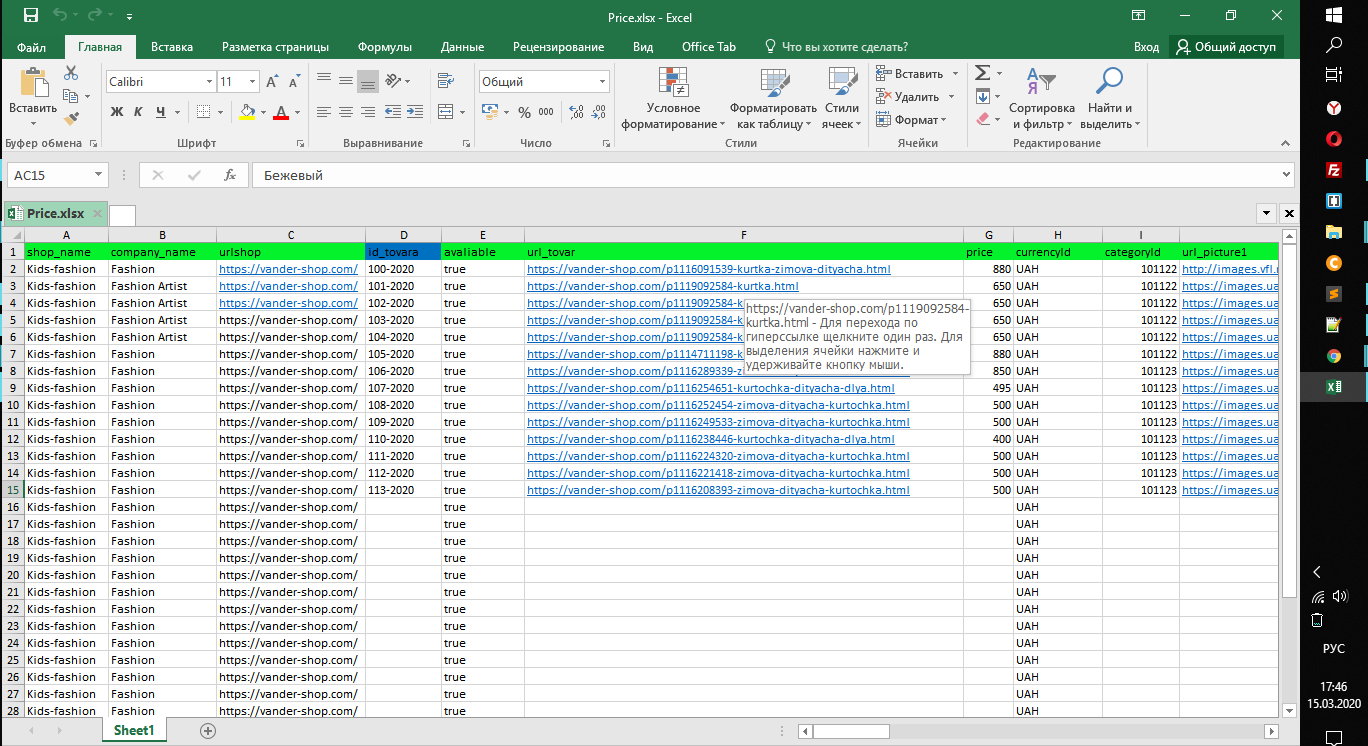Apply yellow fill color bucket

click(248, 112)
